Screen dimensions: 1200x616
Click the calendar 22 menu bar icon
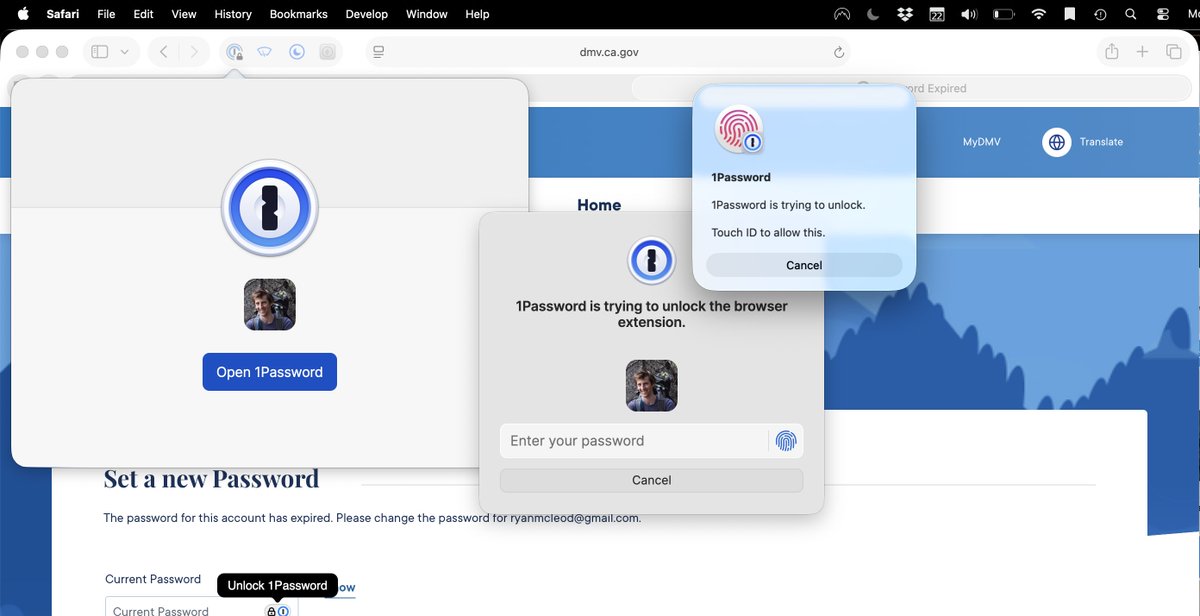pos(937,14)
